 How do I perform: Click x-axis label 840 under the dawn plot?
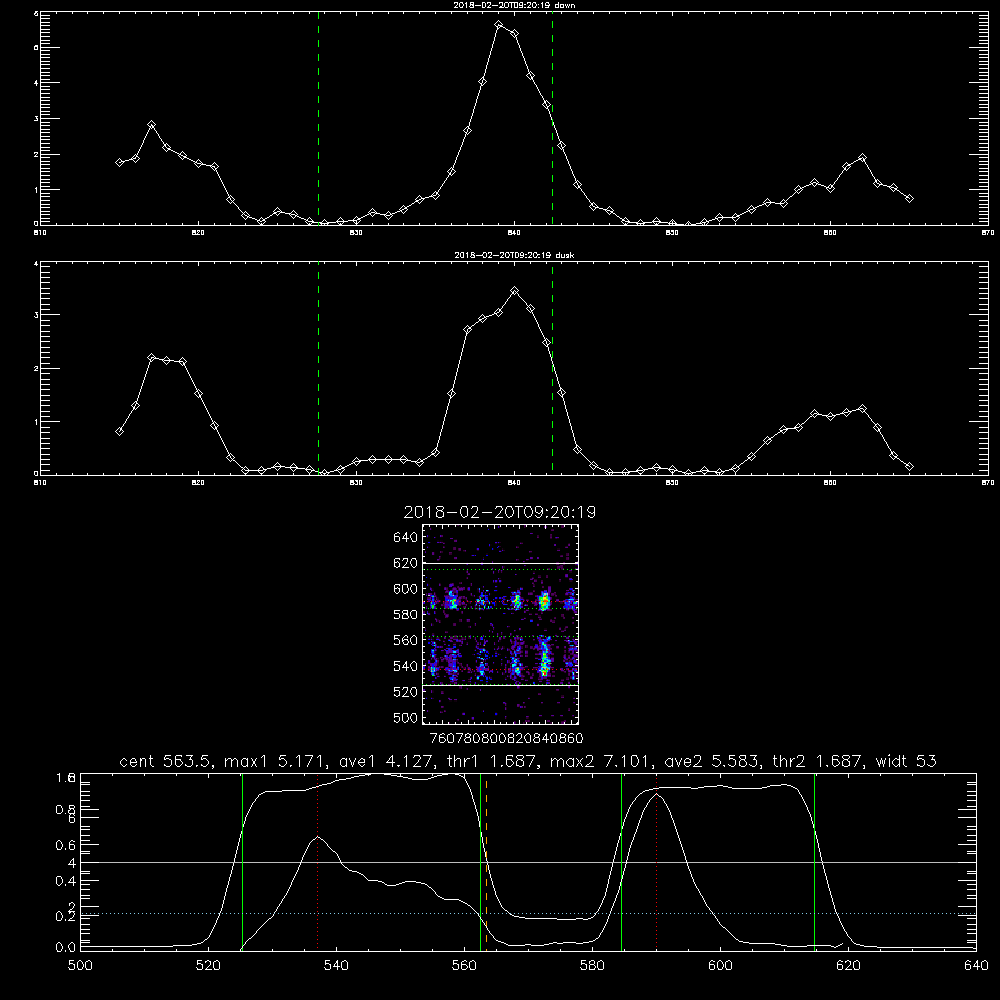coord(515,233)
